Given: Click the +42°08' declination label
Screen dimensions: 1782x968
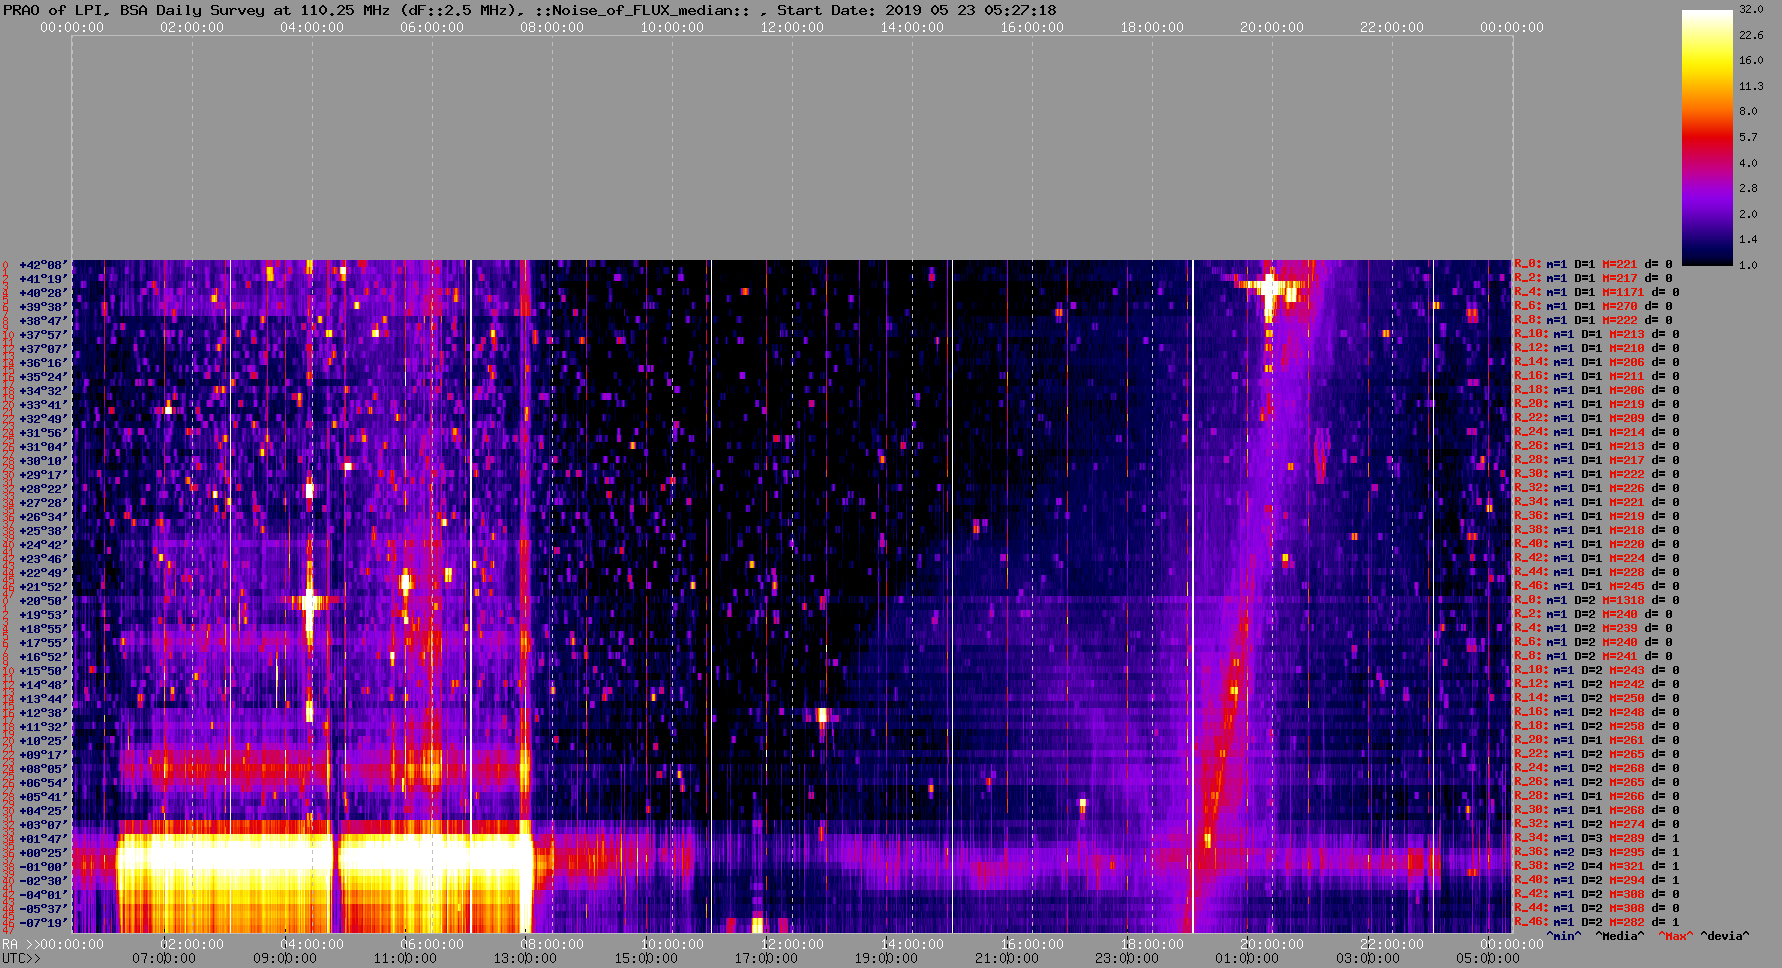Looking at the screenshot, I should tap(43, 265).
